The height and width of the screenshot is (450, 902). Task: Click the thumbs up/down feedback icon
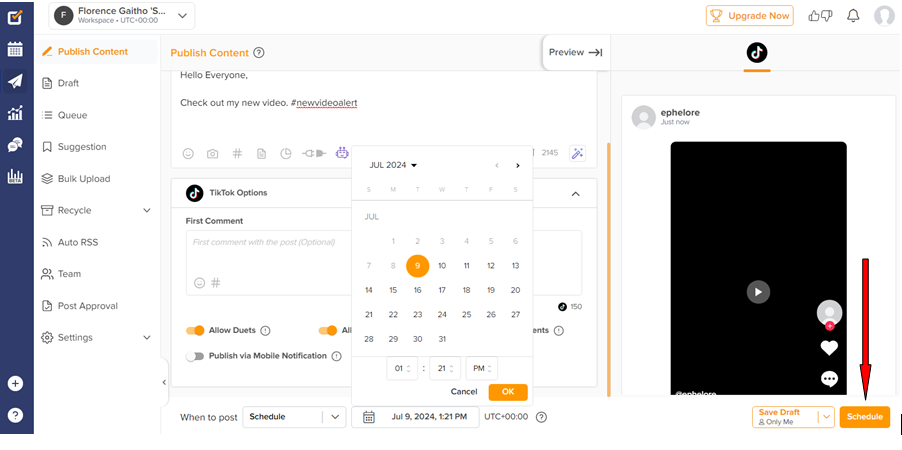coord(820,16)
